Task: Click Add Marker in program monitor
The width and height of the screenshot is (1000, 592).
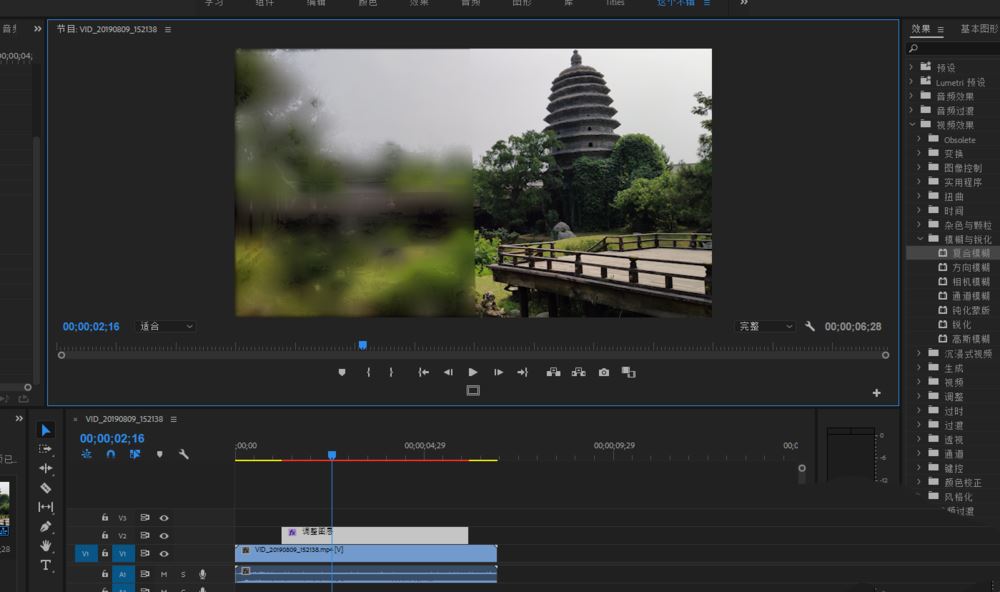Action: pos(342,373)
